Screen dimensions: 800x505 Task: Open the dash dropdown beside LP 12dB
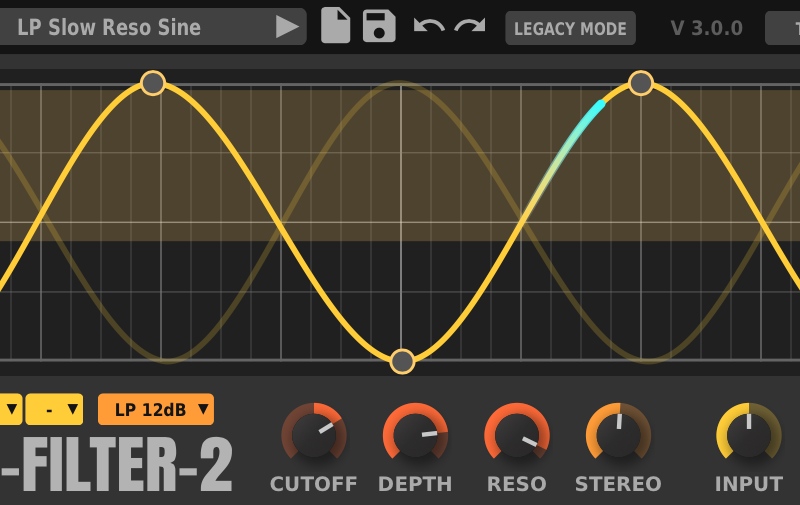point(55,409)
